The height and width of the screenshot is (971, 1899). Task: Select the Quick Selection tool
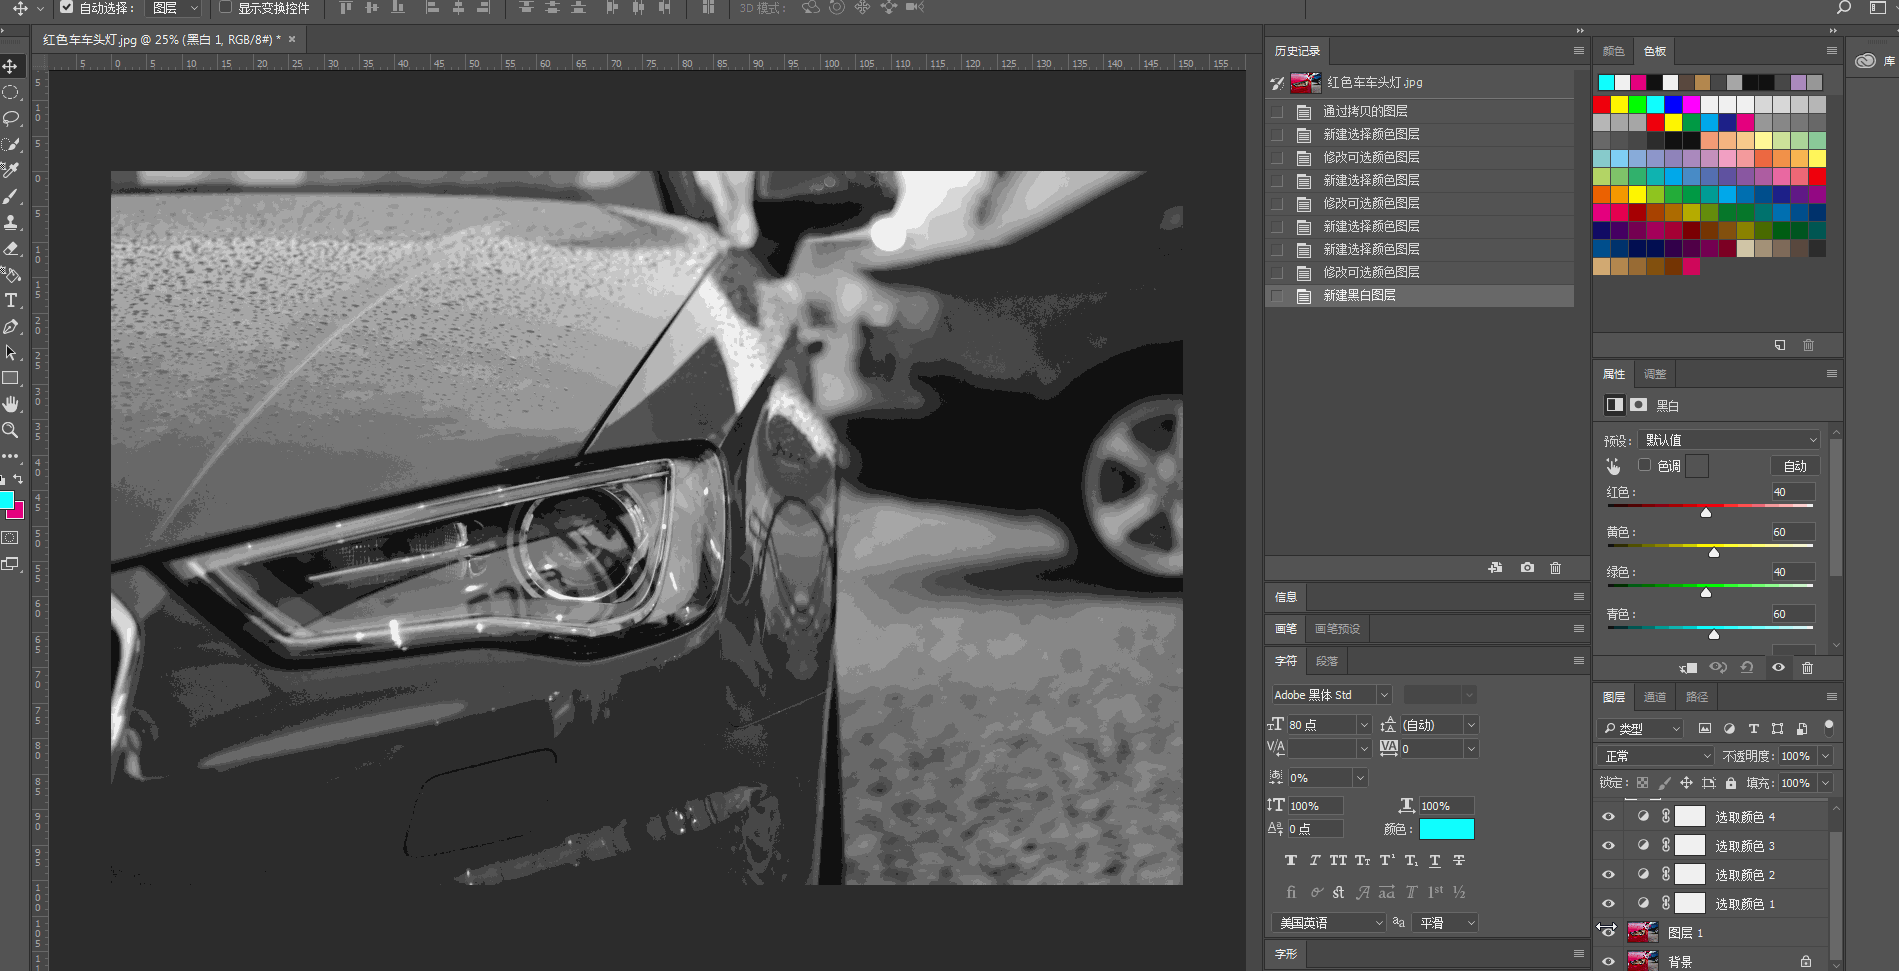11,144
